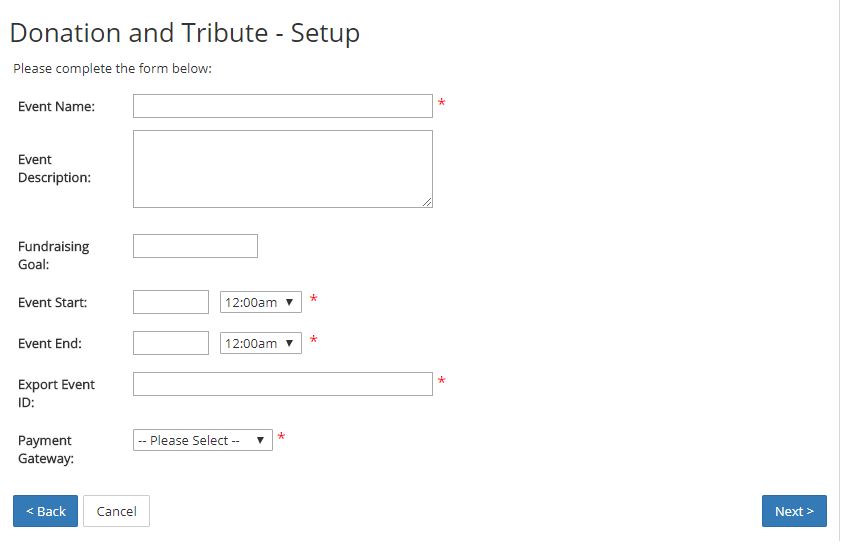843x556 pixels.
Task: Click the Event Start date field
Action: pyautogui.click(x=171, y=302)
